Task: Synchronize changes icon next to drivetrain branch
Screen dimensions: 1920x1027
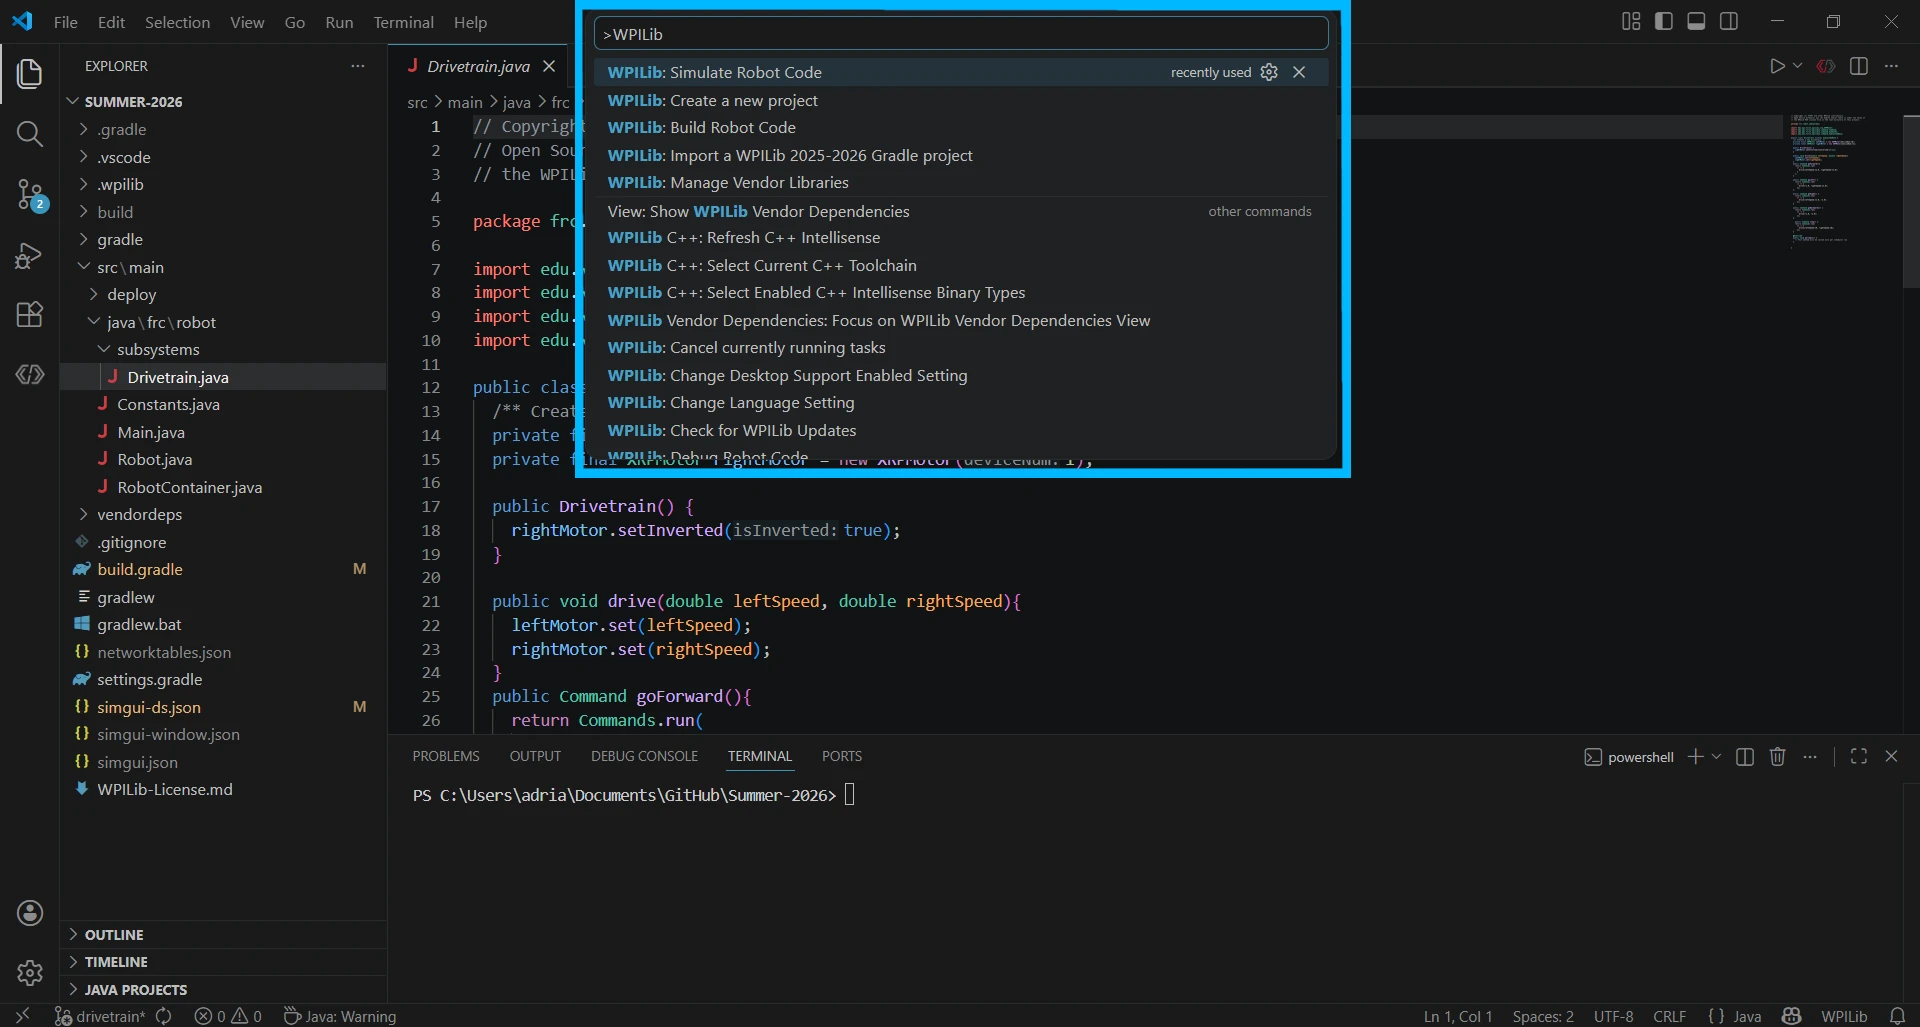Action: click(x=164, y=1016)
